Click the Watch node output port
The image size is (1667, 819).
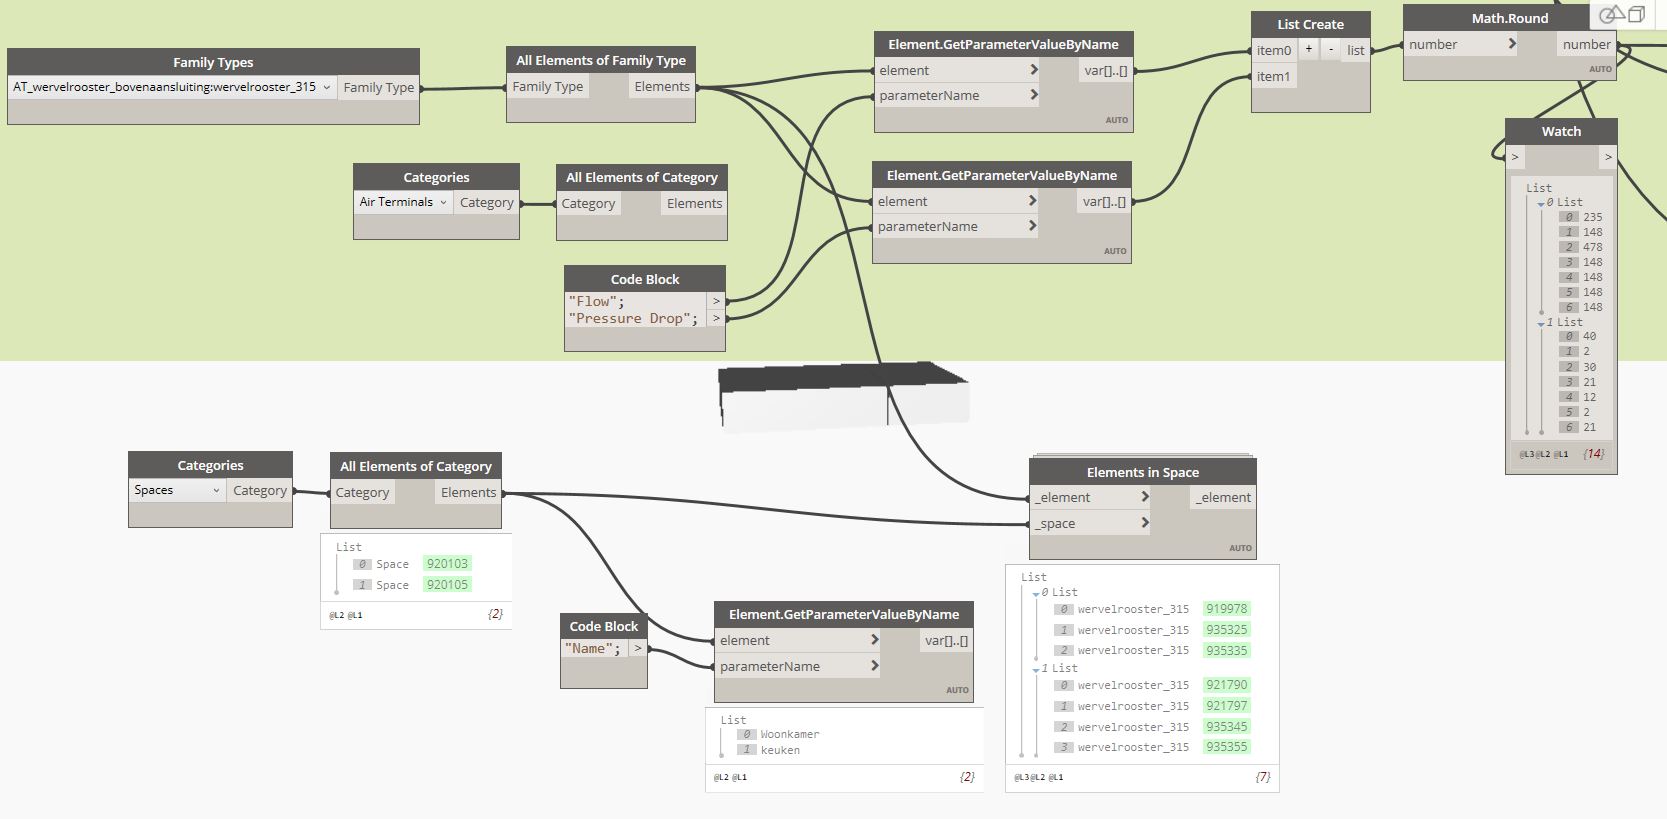tap(1608, 157)
